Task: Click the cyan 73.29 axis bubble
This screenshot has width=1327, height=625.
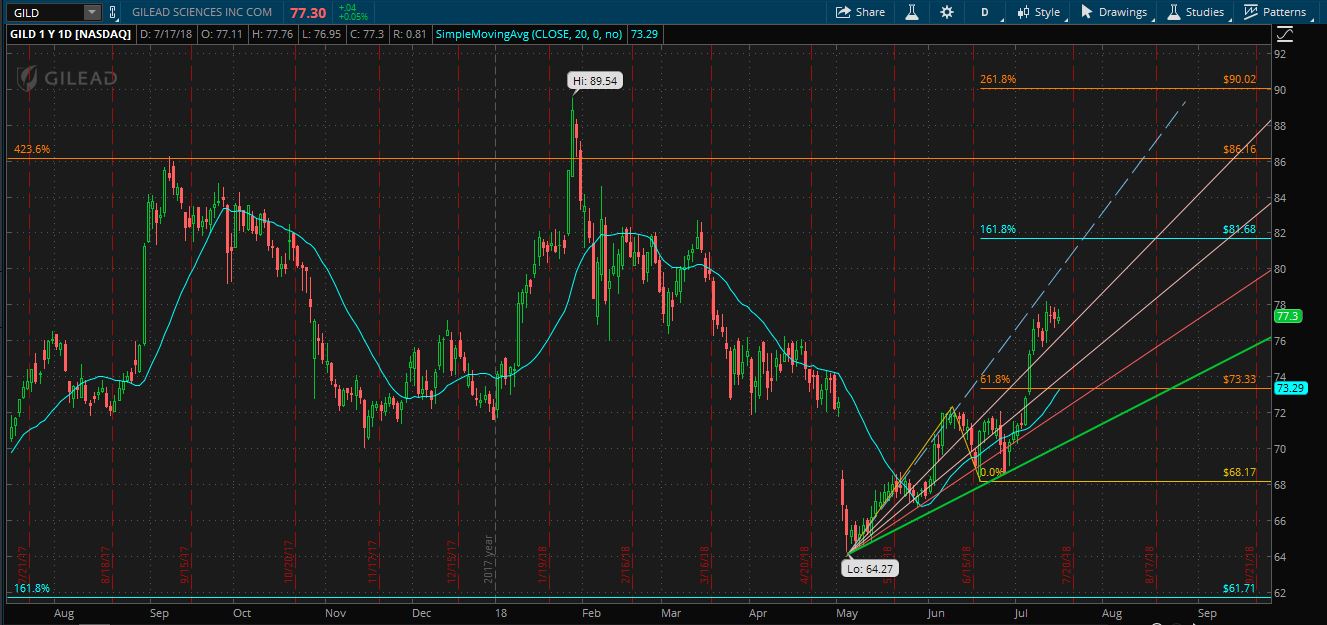Action: [1289, 388]
